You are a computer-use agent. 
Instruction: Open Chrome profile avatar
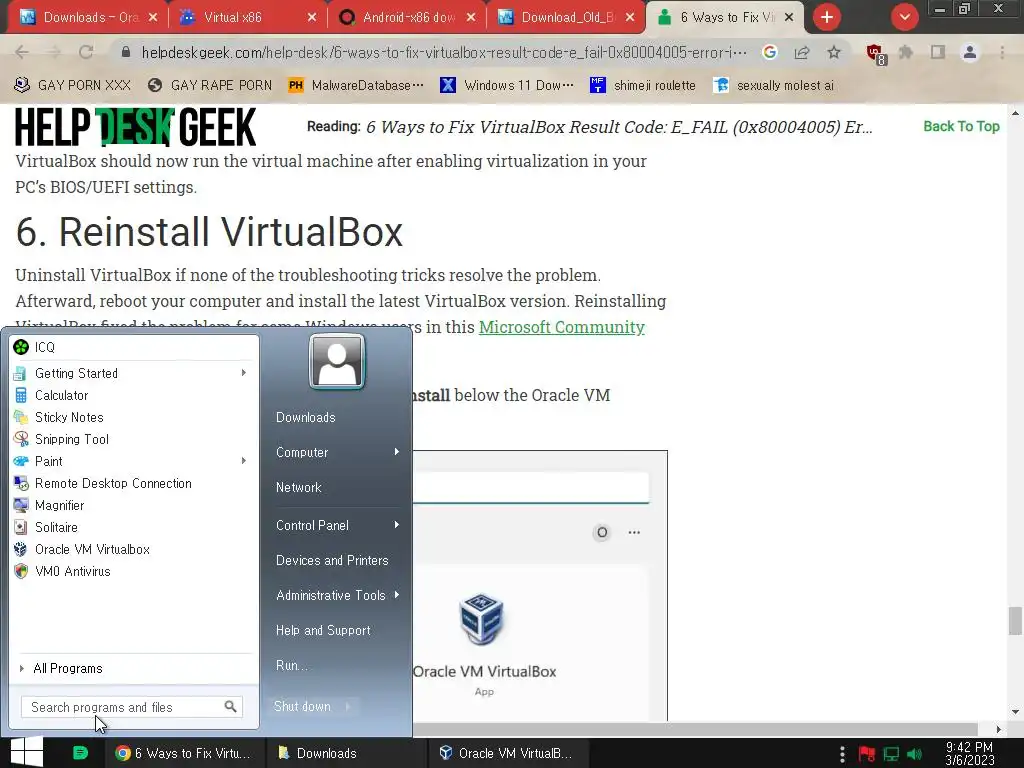(970, 52)
